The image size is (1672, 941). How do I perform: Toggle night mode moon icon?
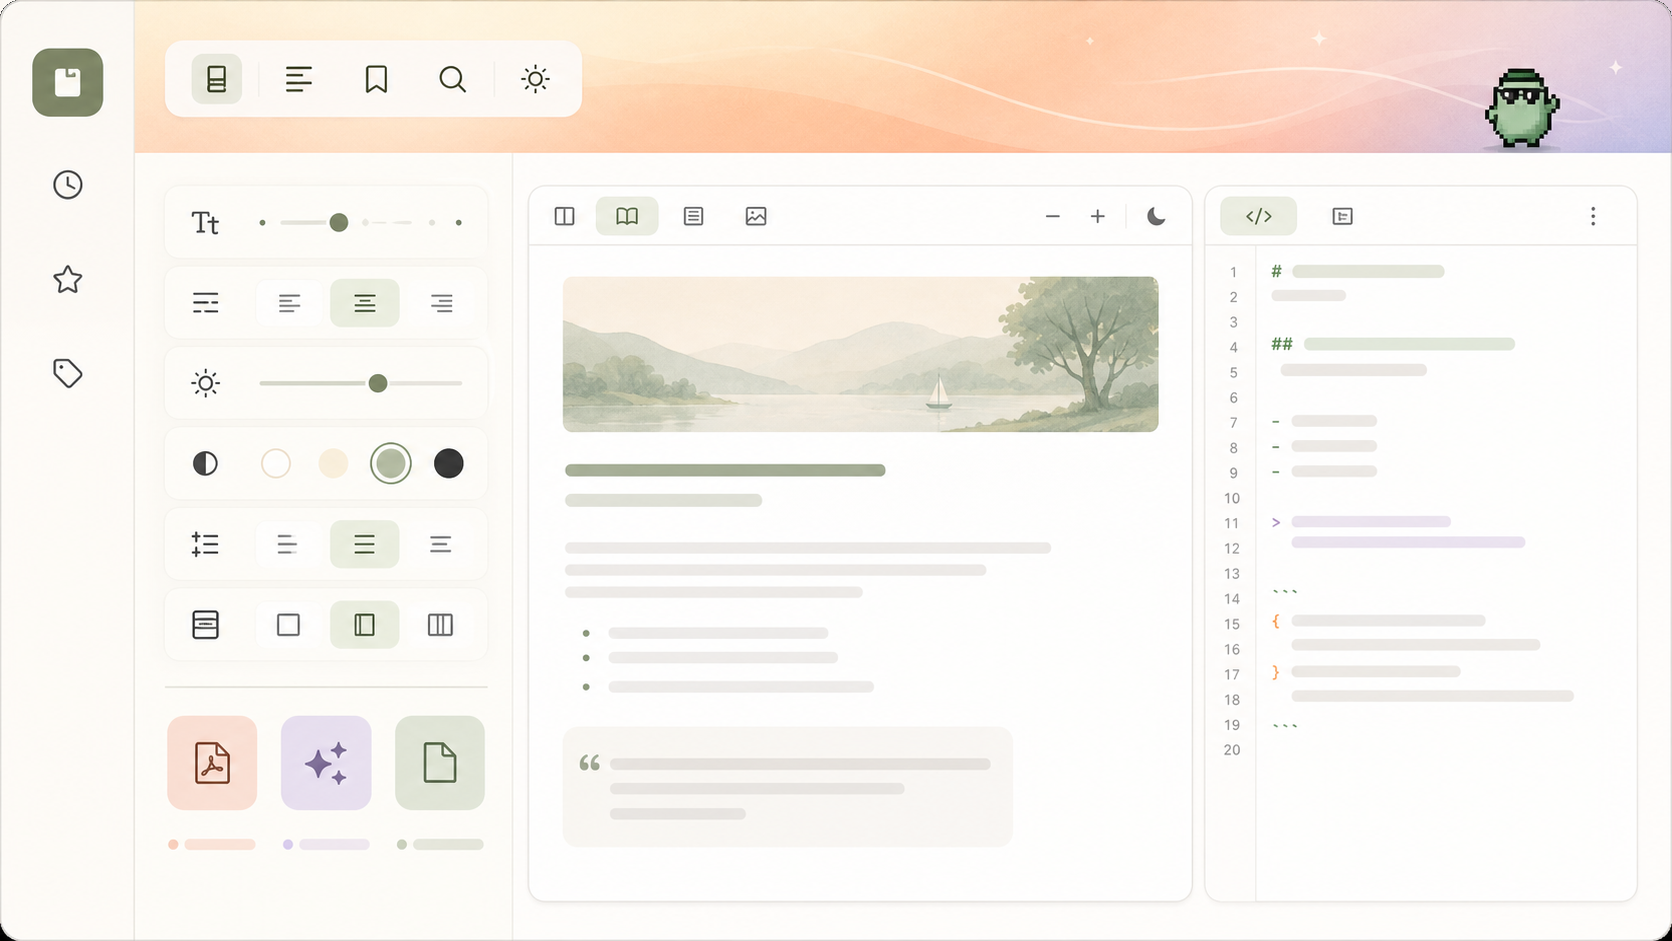coord(1156,216)
